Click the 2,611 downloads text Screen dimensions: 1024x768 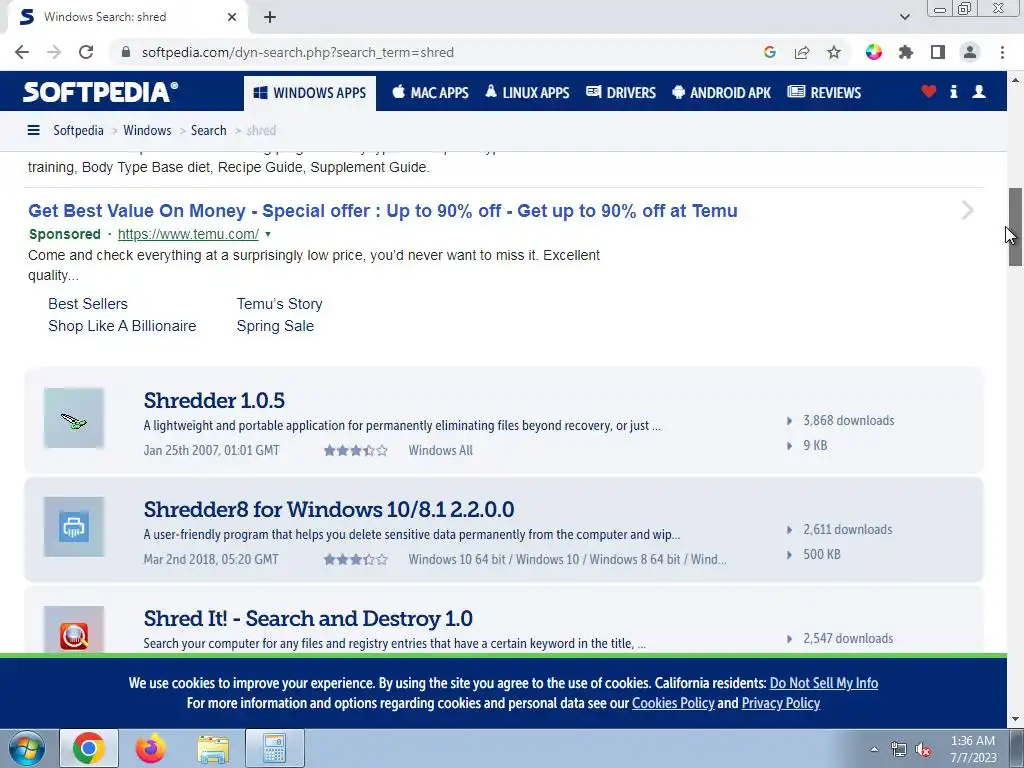847,530
